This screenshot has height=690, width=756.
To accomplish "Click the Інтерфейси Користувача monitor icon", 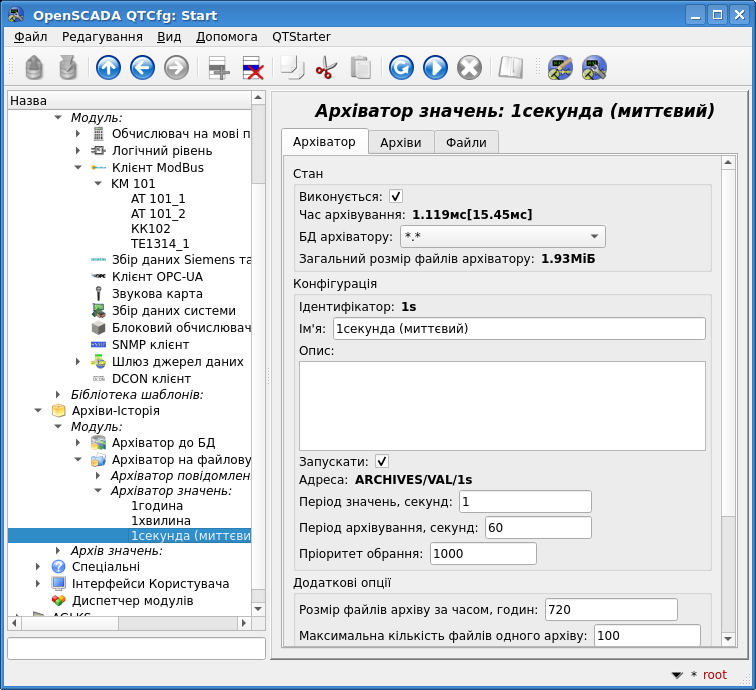I will pos(58,583).
